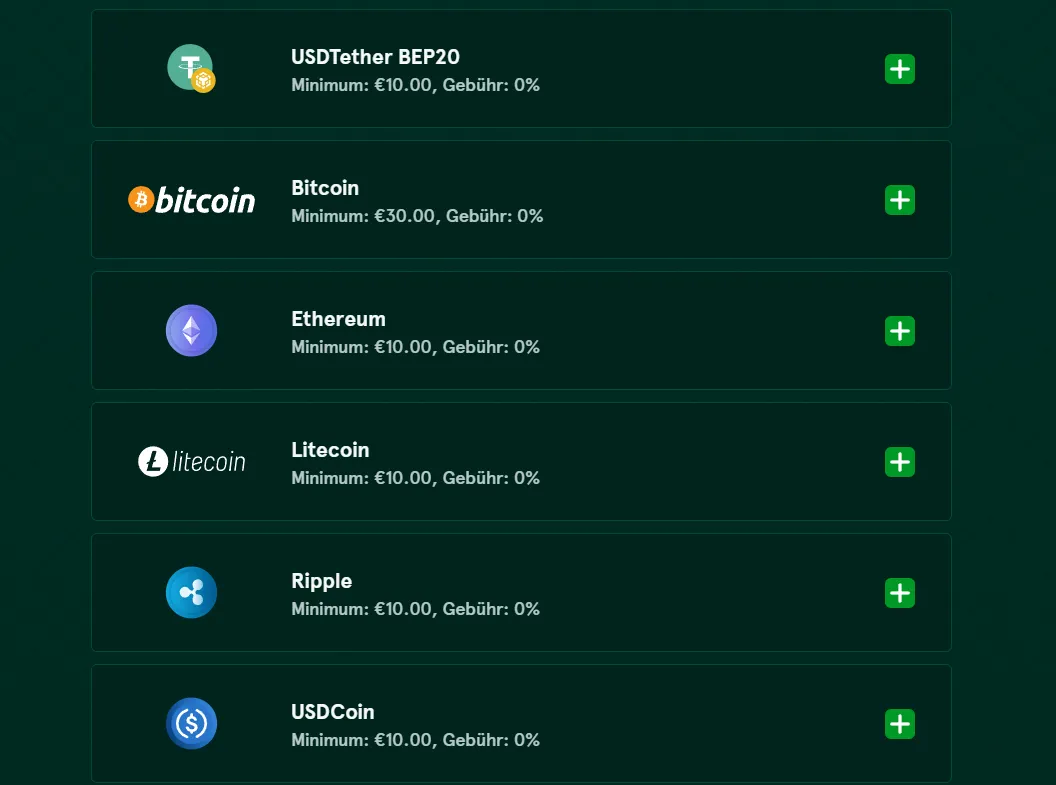
Task: Click the Ethereum diamond icon
Action: tap(191, 331)
